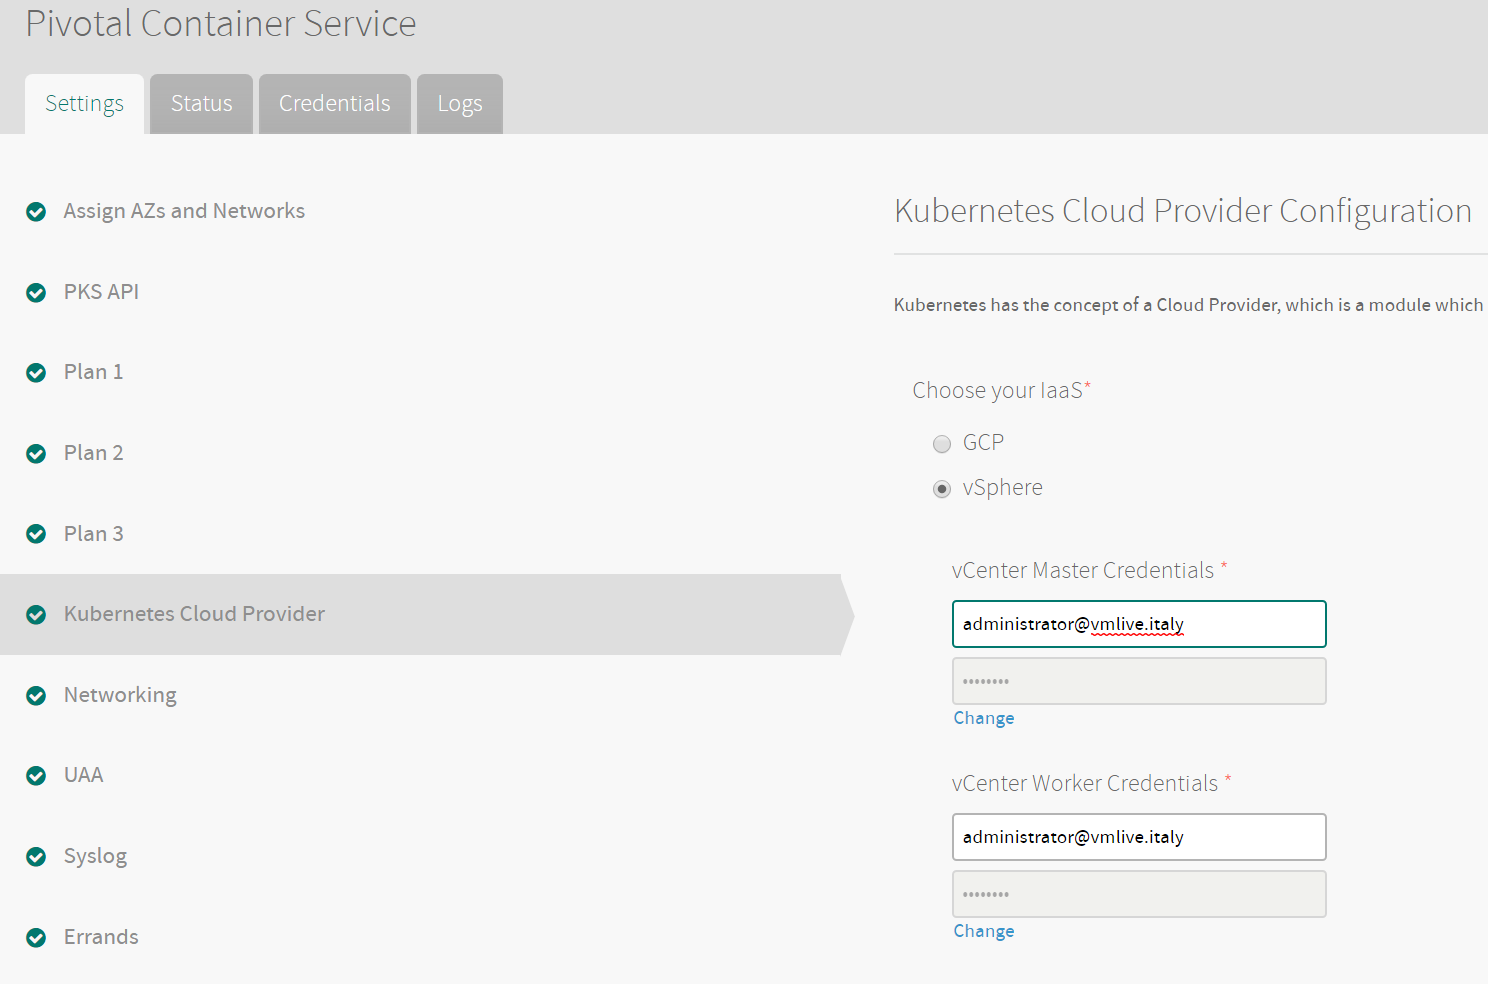Click the vCenter Master password field
Viewport: 1488px width, 984px height.
point(1139,681)
